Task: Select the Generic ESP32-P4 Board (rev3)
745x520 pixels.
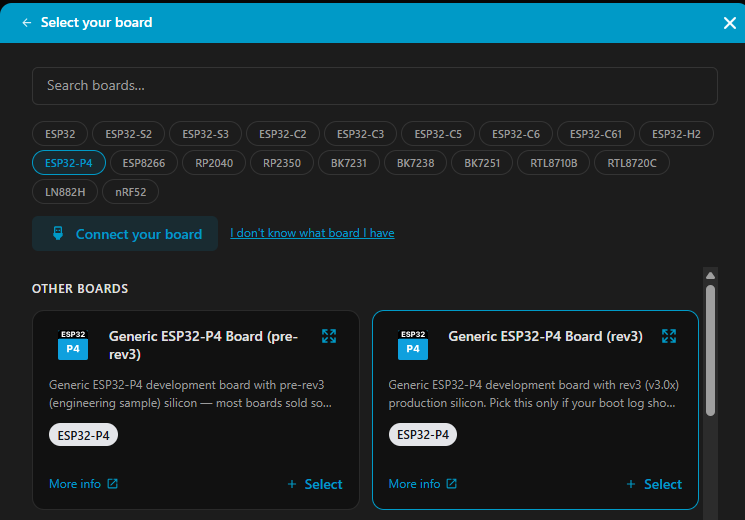Action: coord(654,484)
